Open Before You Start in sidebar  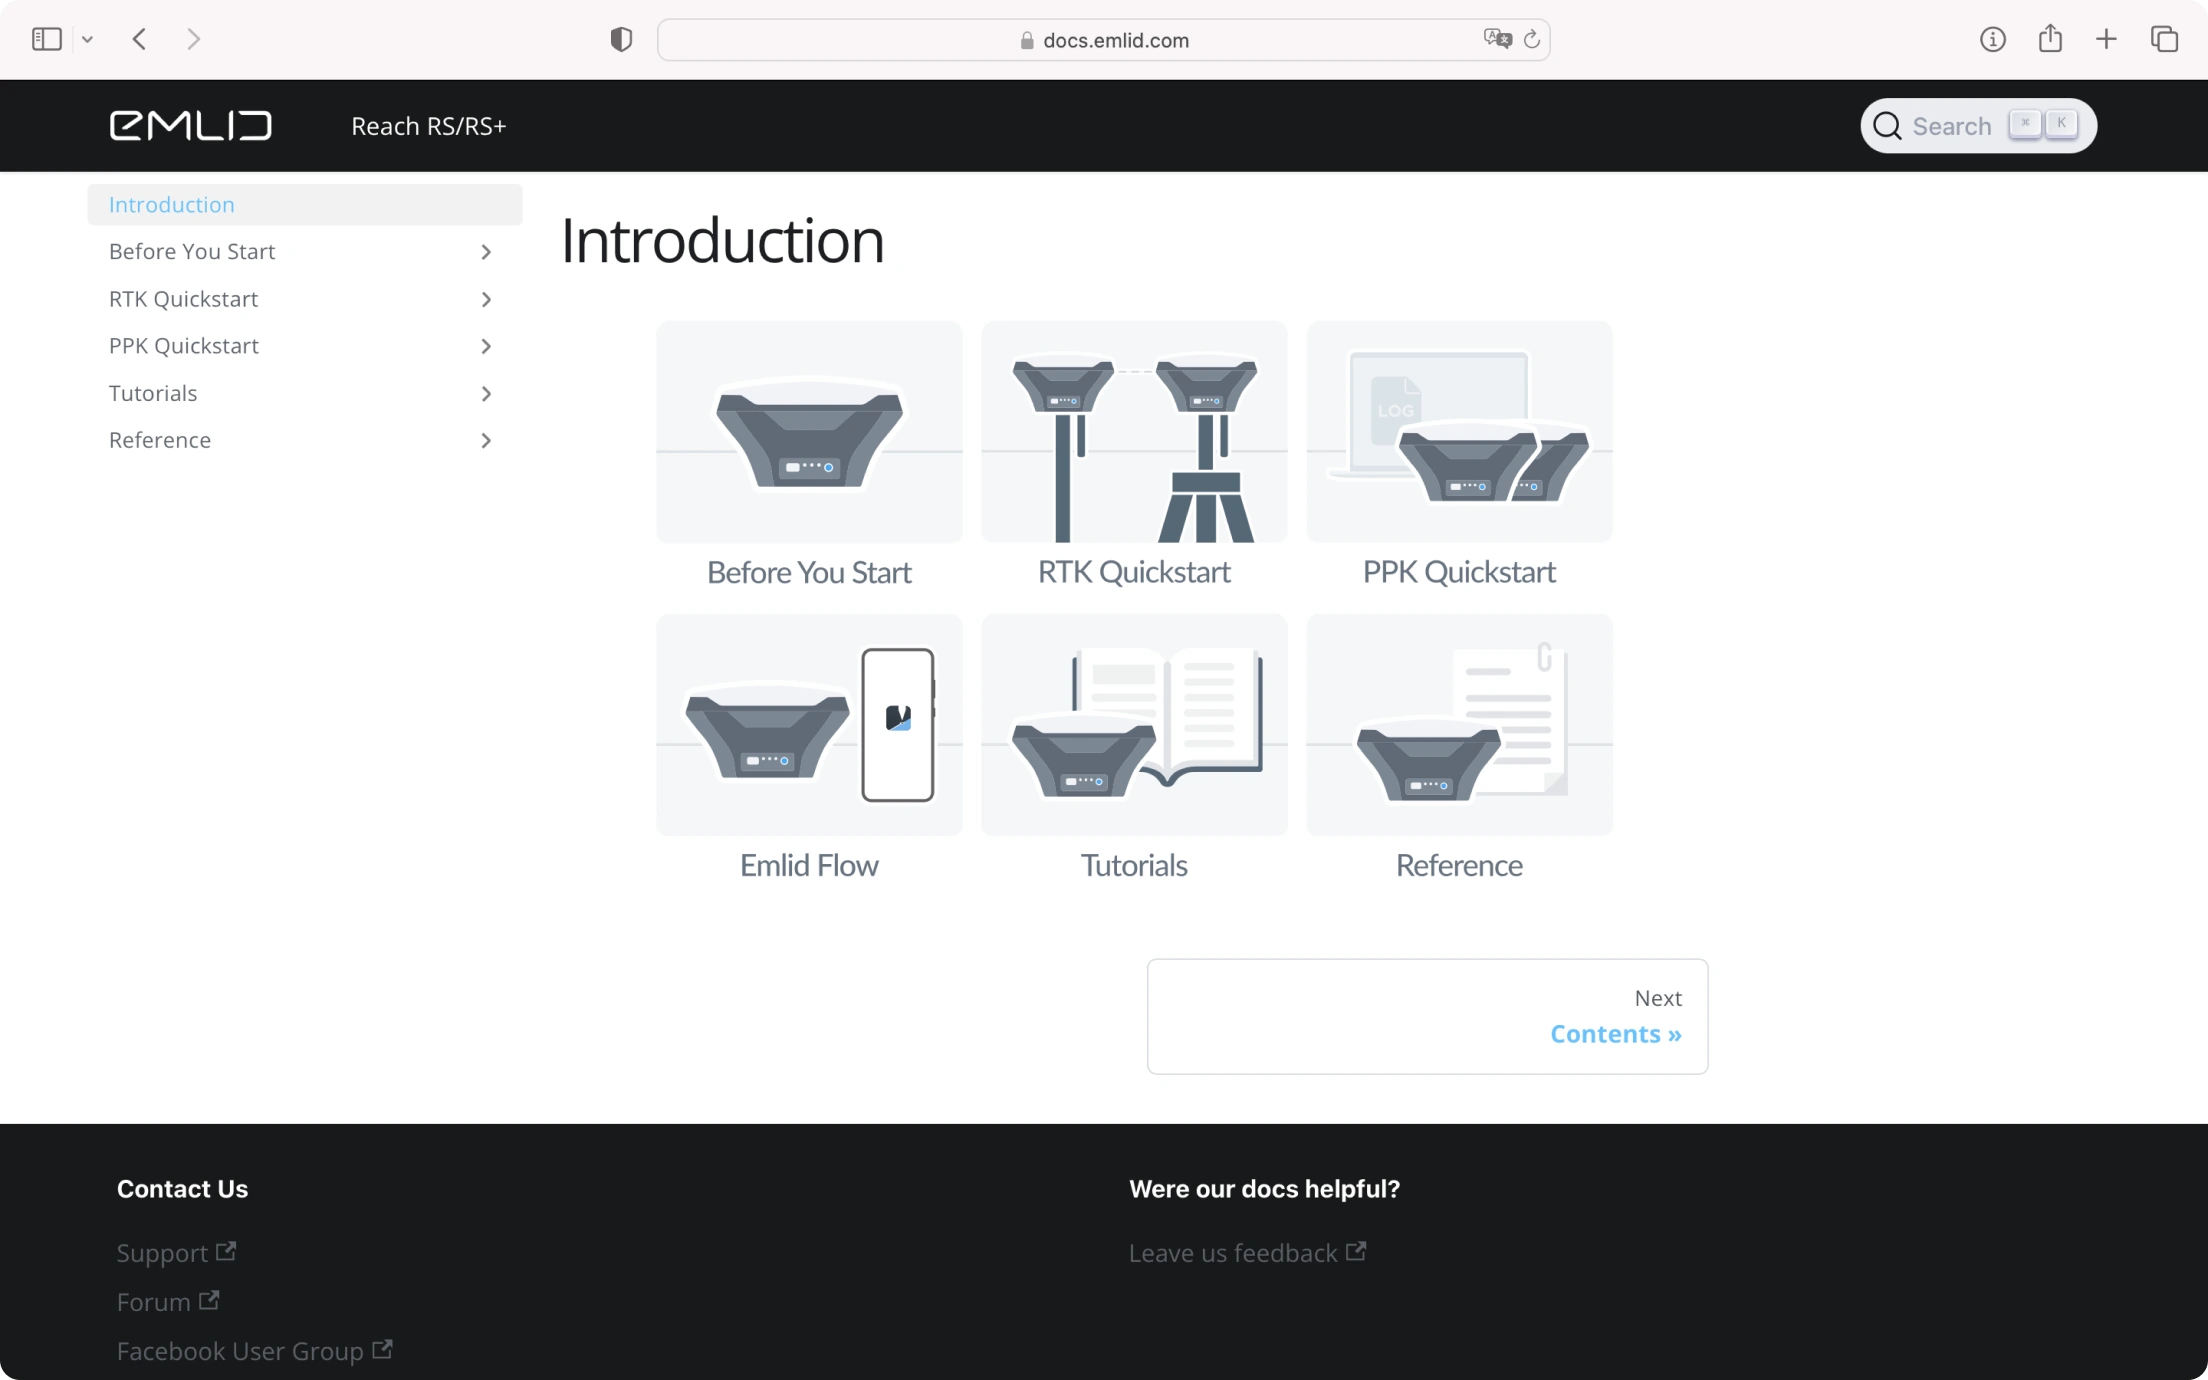pos(192,251)
